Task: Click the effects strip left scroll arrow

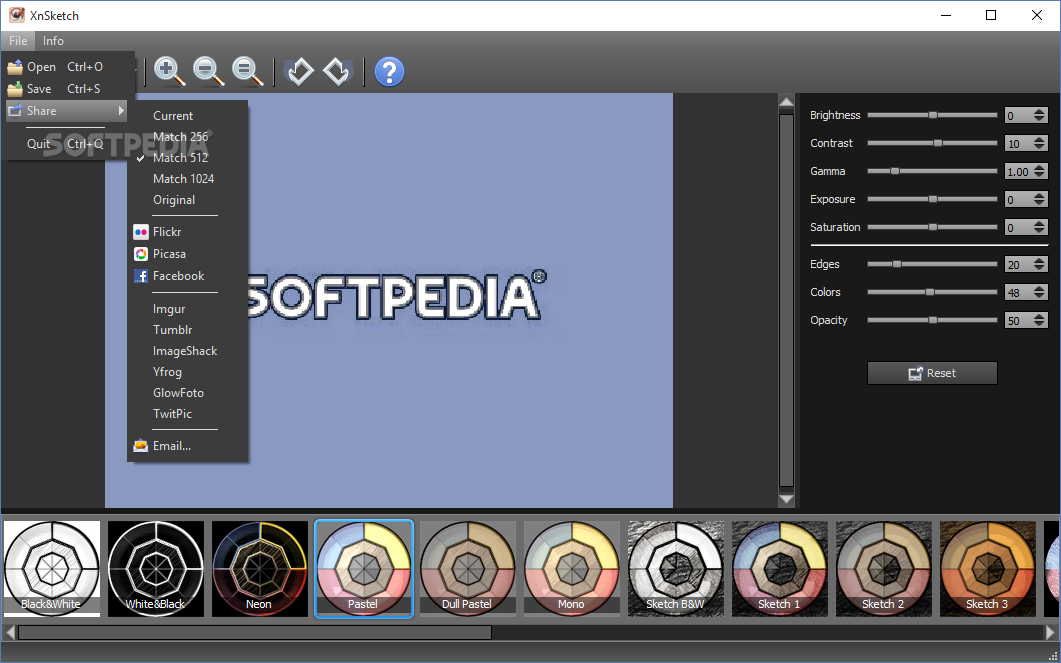Action: (9, 633)
